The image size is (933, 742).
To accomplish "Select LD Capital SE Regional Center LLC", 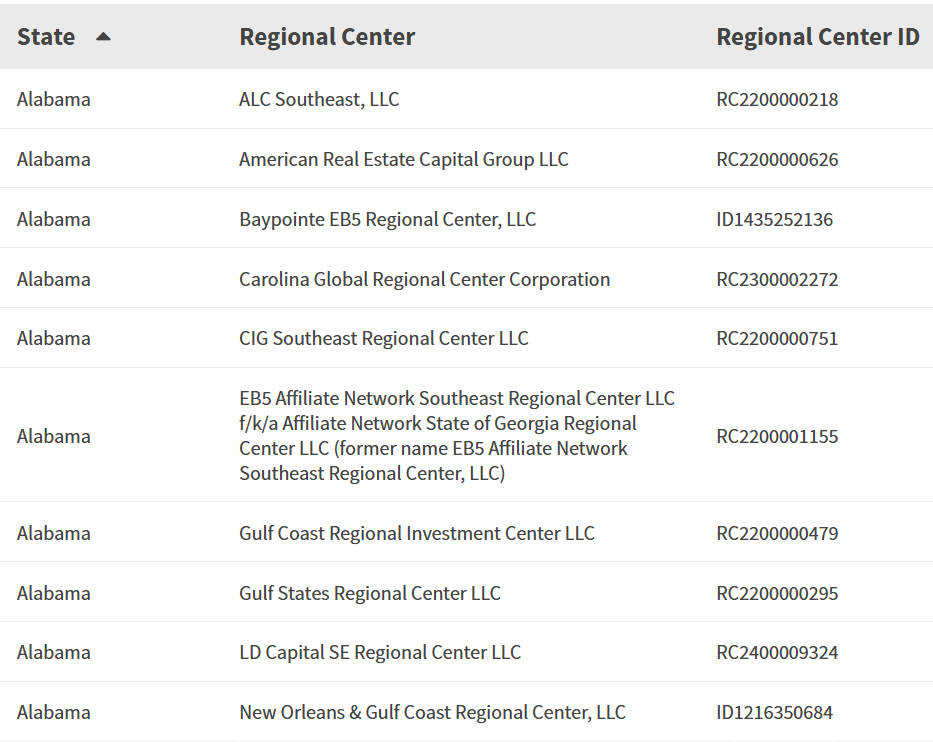I will point(379,652).
